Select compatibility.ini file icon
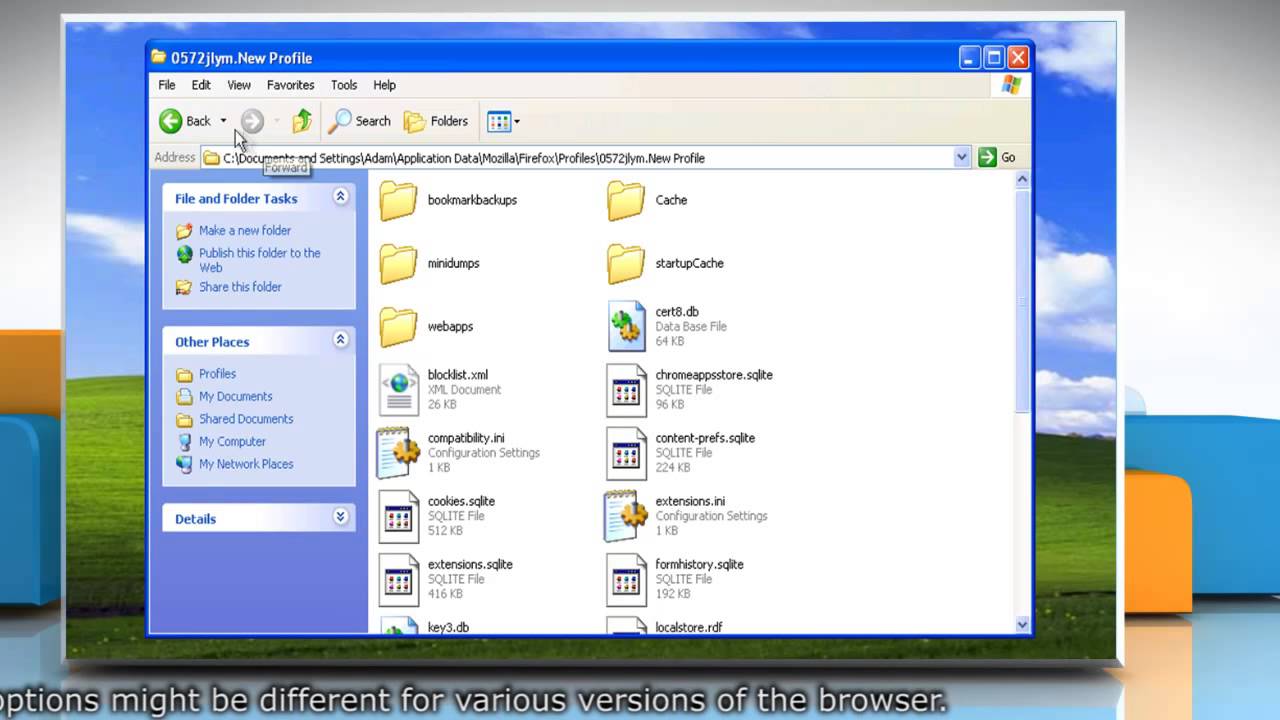The image size is (1280, 720). click(x=398, y=453)
